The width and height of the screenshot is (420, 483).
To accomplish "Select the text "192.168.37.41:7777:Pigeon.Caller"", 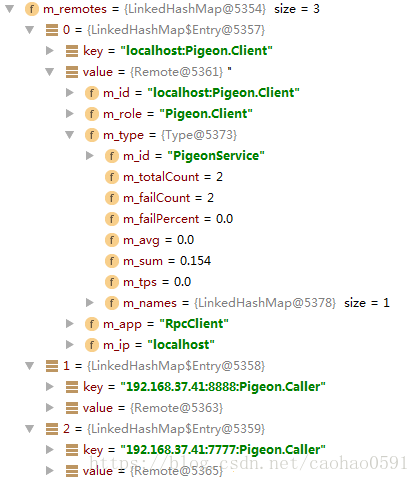I will point(223,450).
